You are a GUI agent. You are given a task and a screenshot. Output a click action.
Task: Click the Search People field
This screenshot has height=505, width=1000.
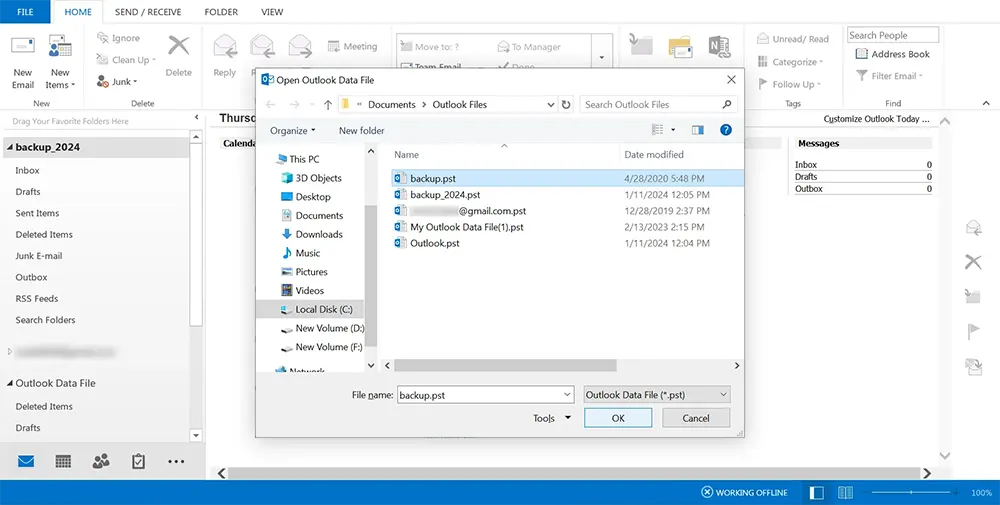(893, 35)
